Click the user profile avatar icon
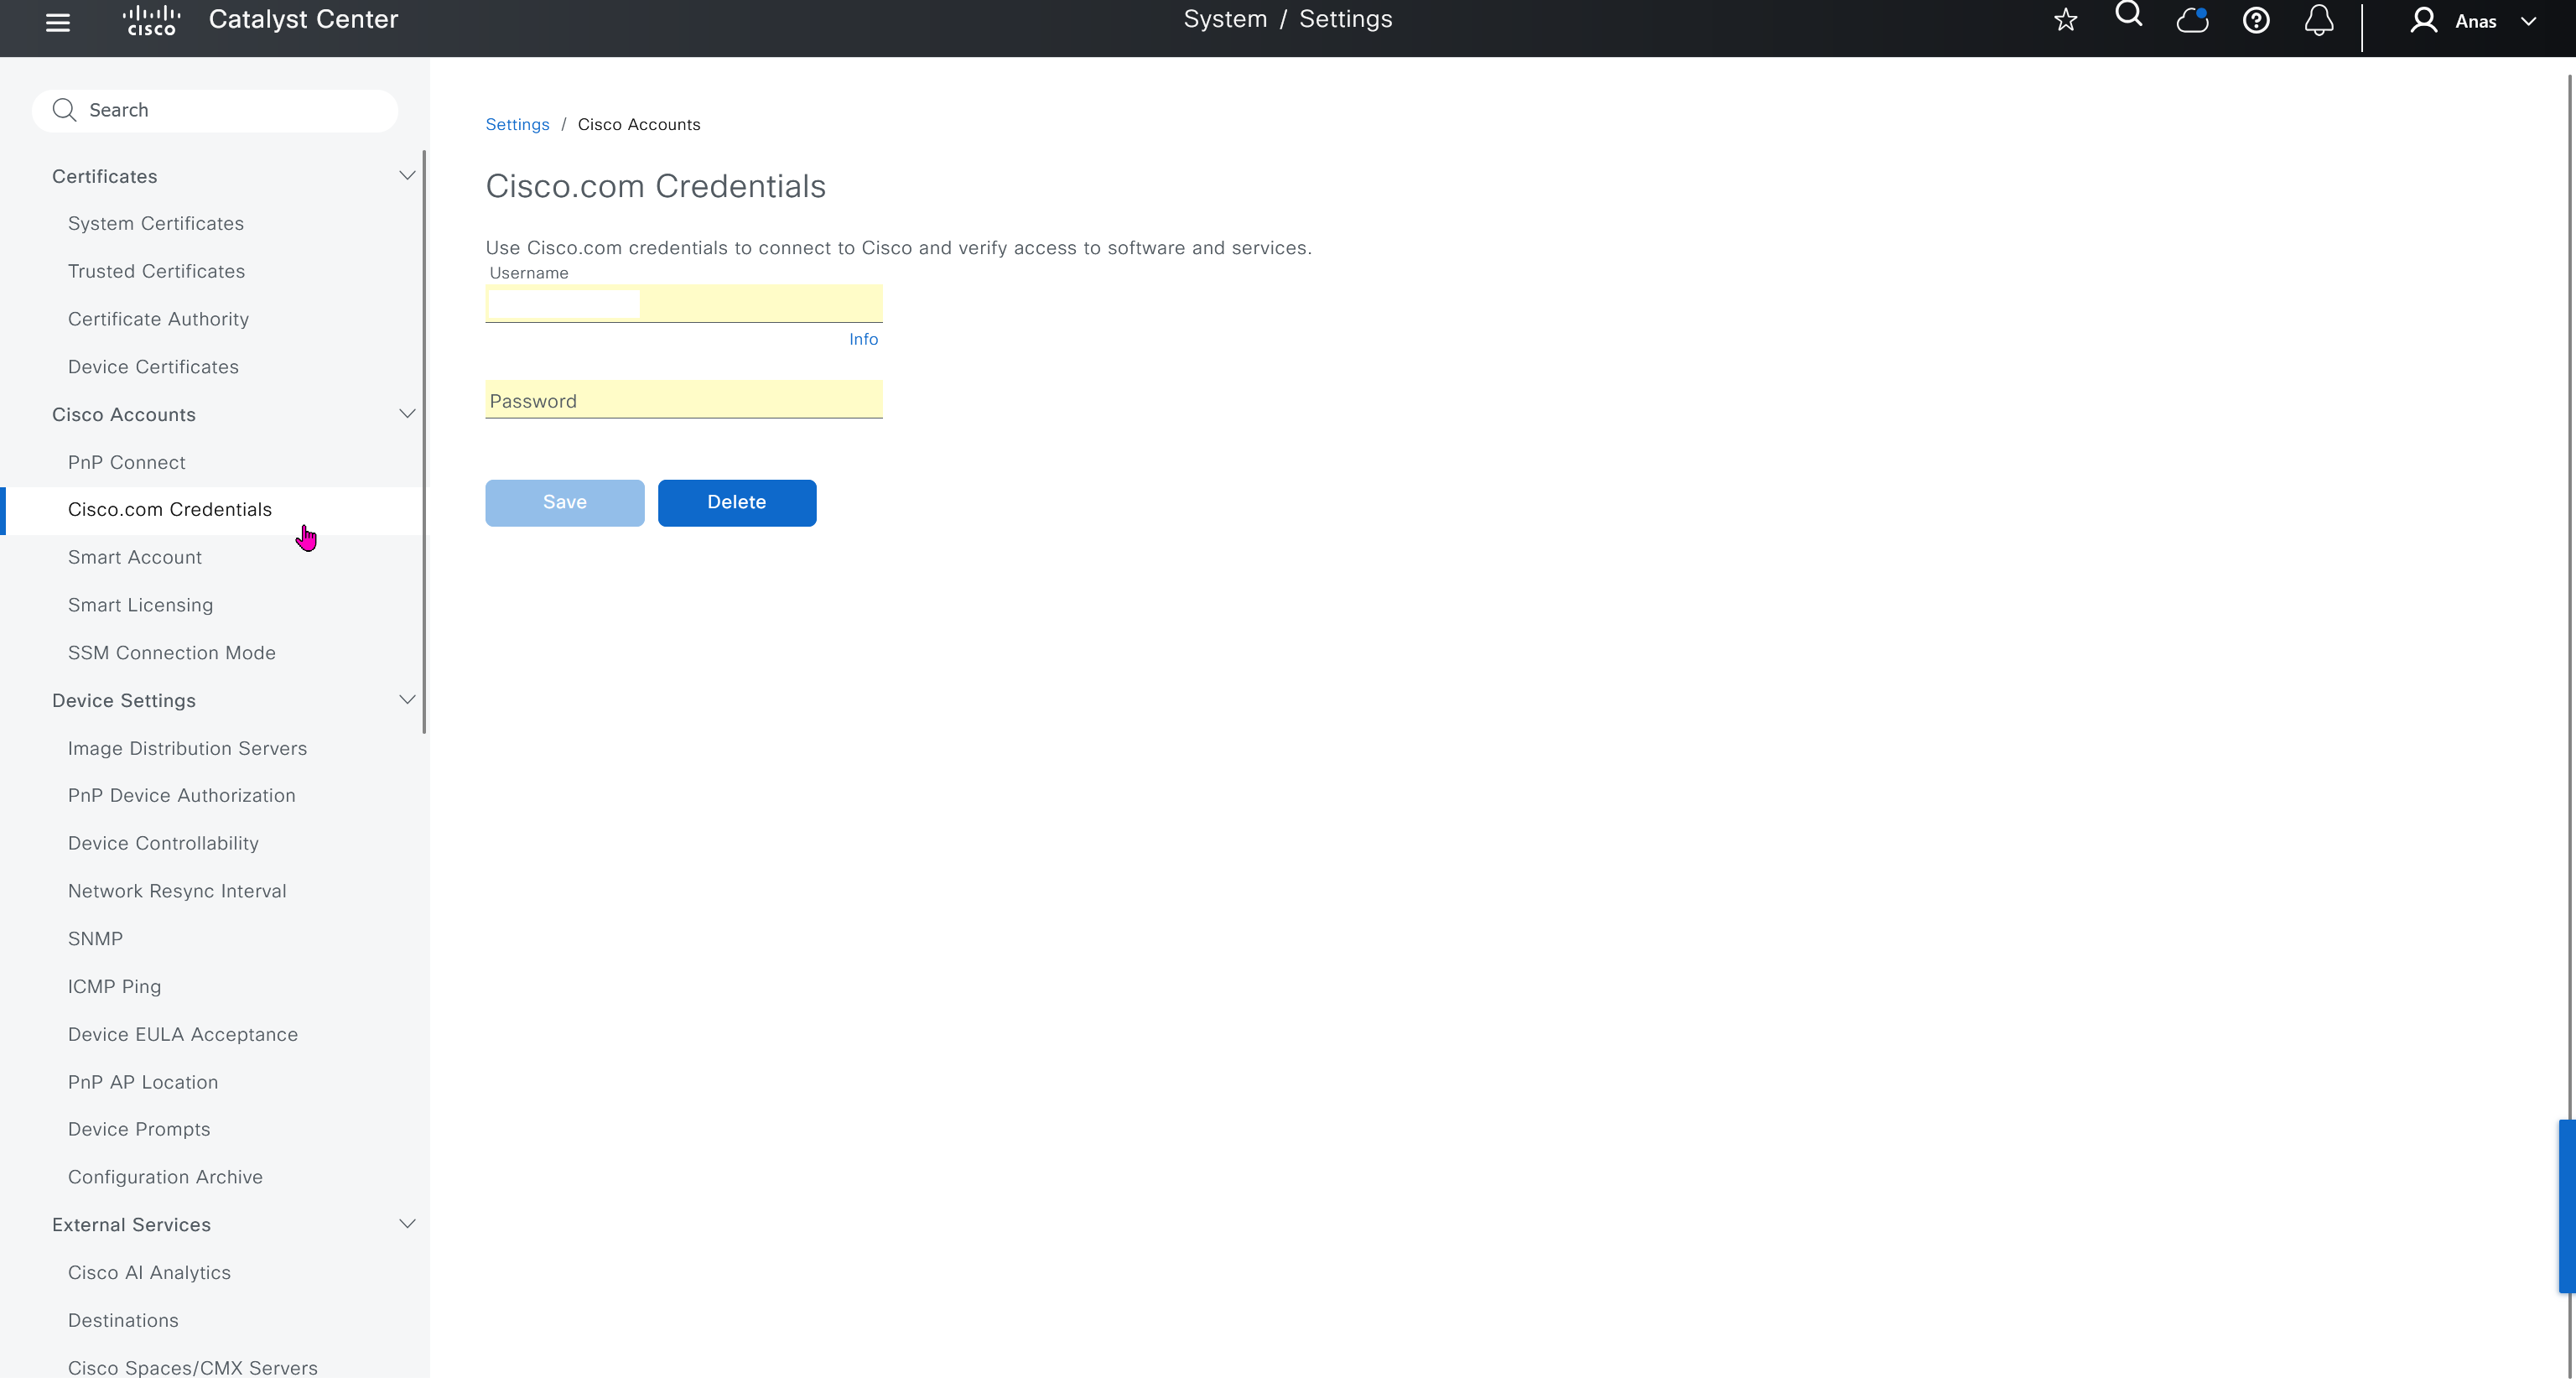This screenshot has width=2576, height=1388. click(2423, 21)
